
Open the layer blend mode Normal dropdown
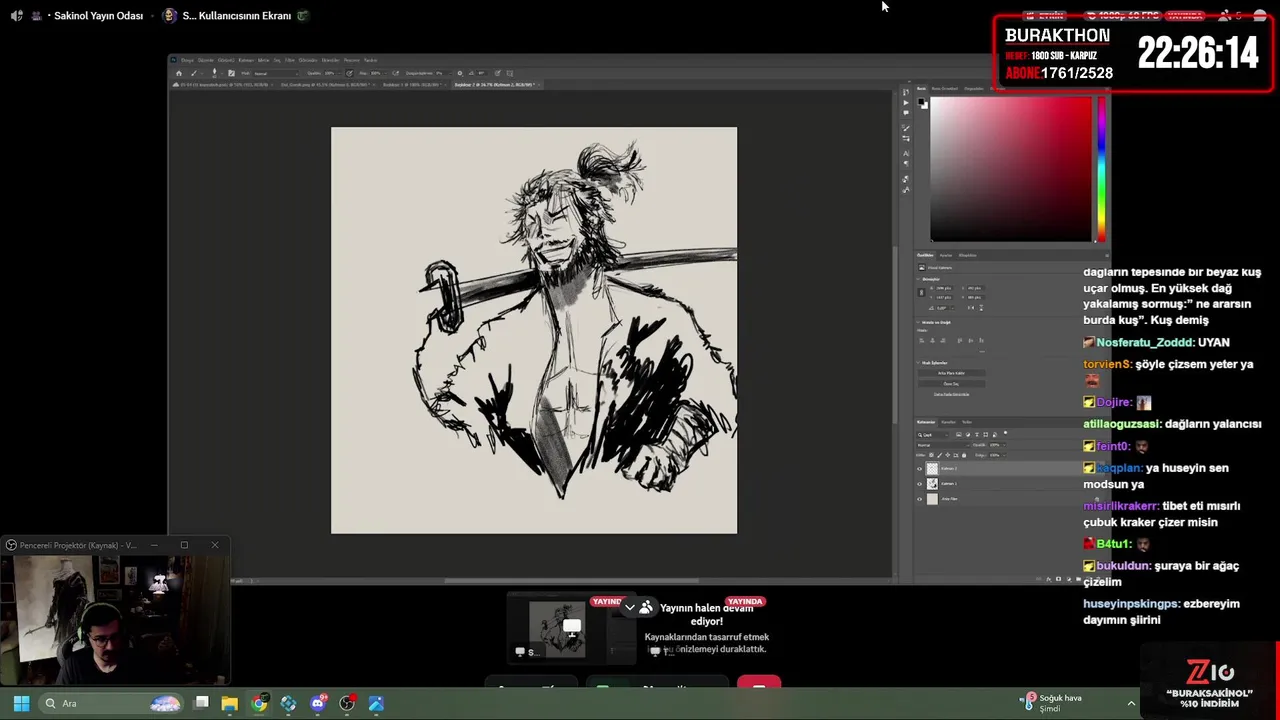click(944, 445)
